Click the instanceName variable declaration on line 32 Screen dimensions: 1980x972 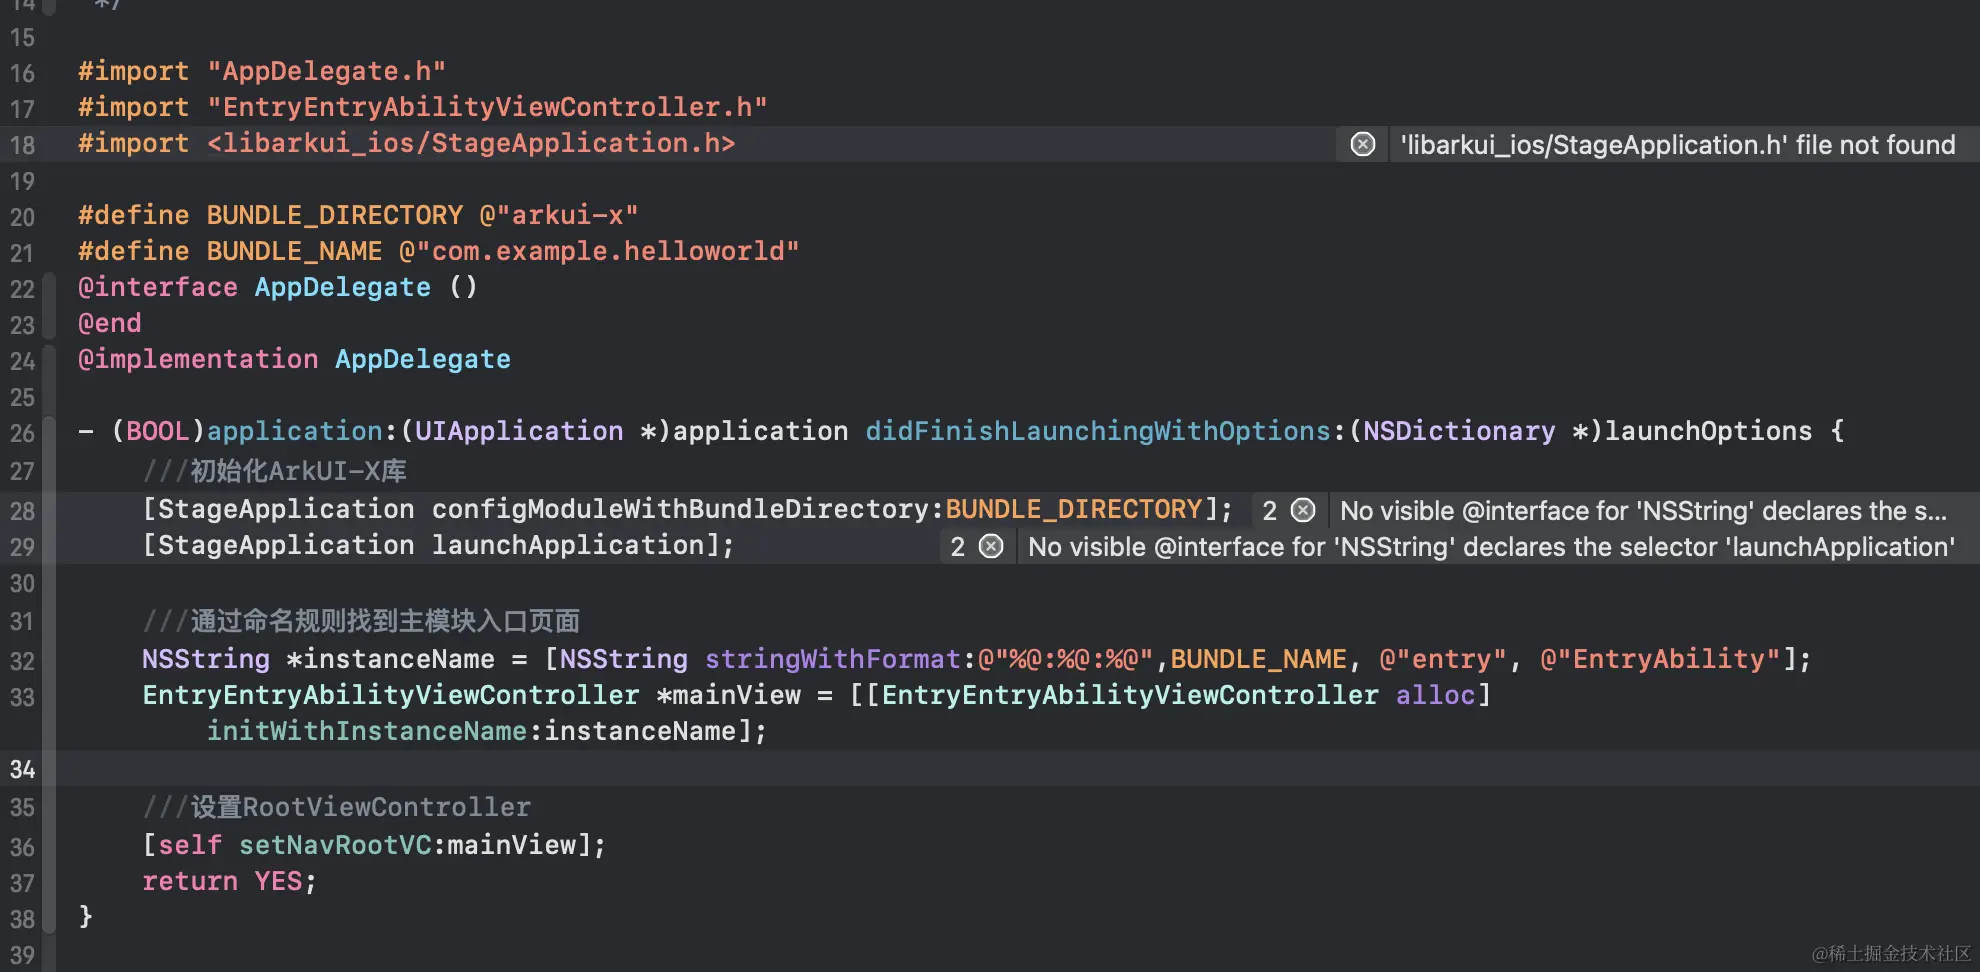[x=398, y=659]
